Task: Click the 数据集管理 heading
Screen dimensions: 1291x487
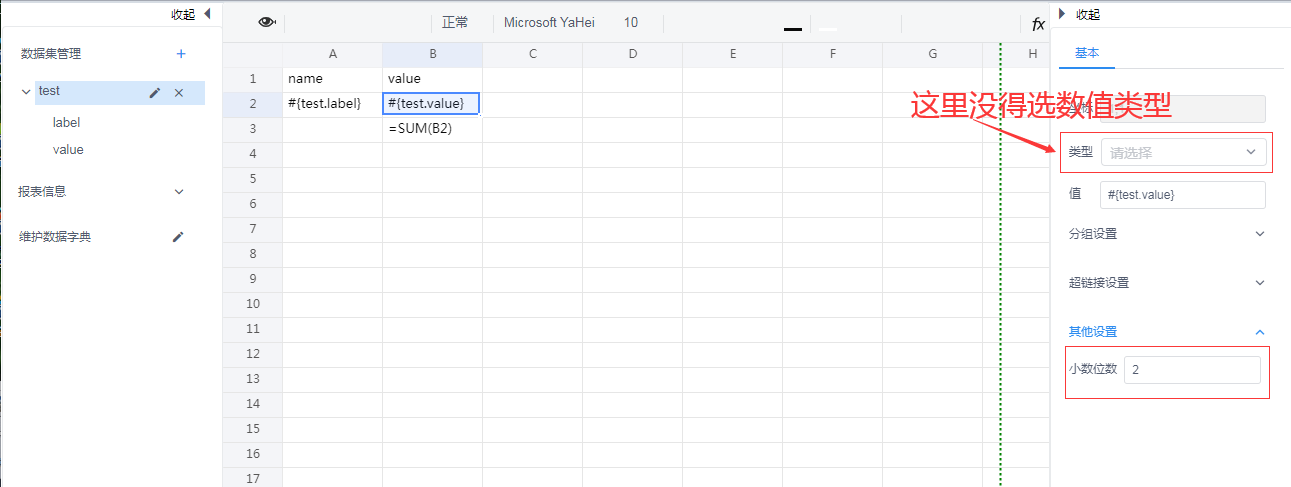Action: click(x=51, y=54)
